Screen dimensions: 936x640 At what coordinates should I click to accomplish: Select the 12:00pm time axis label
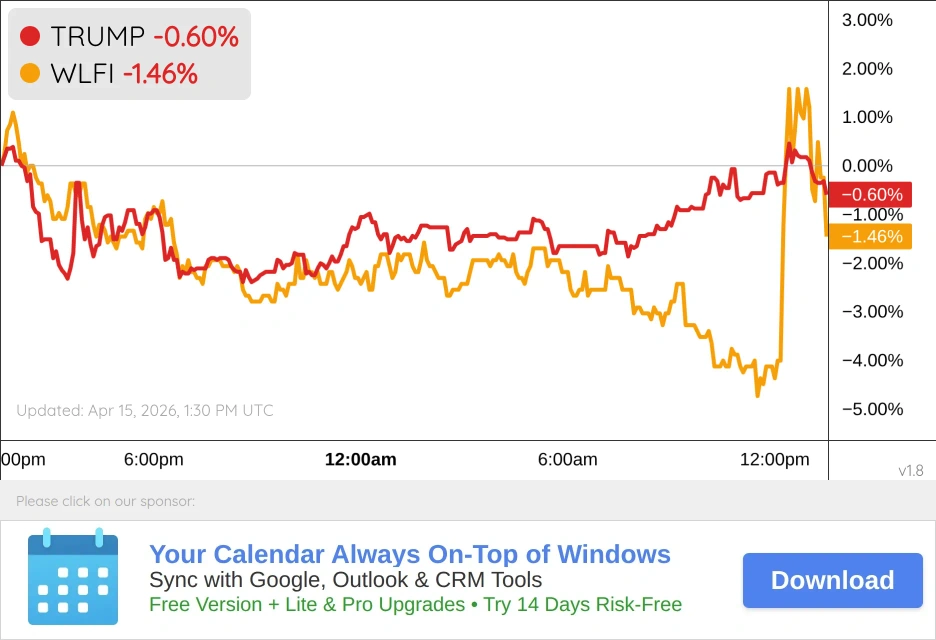pyautogui.click(x=774, y=460)
